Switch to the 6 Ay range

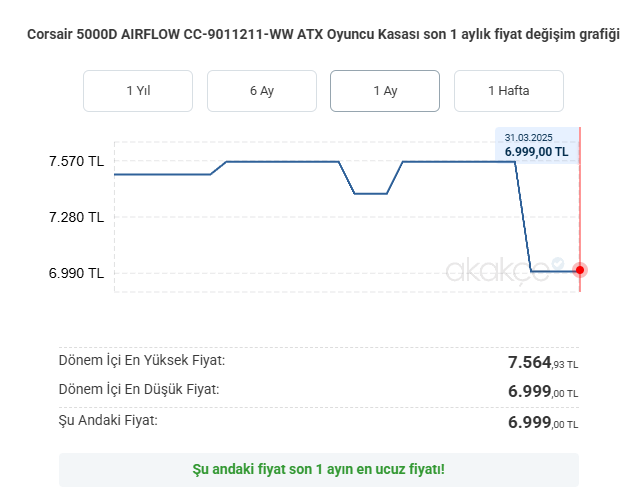262,91
